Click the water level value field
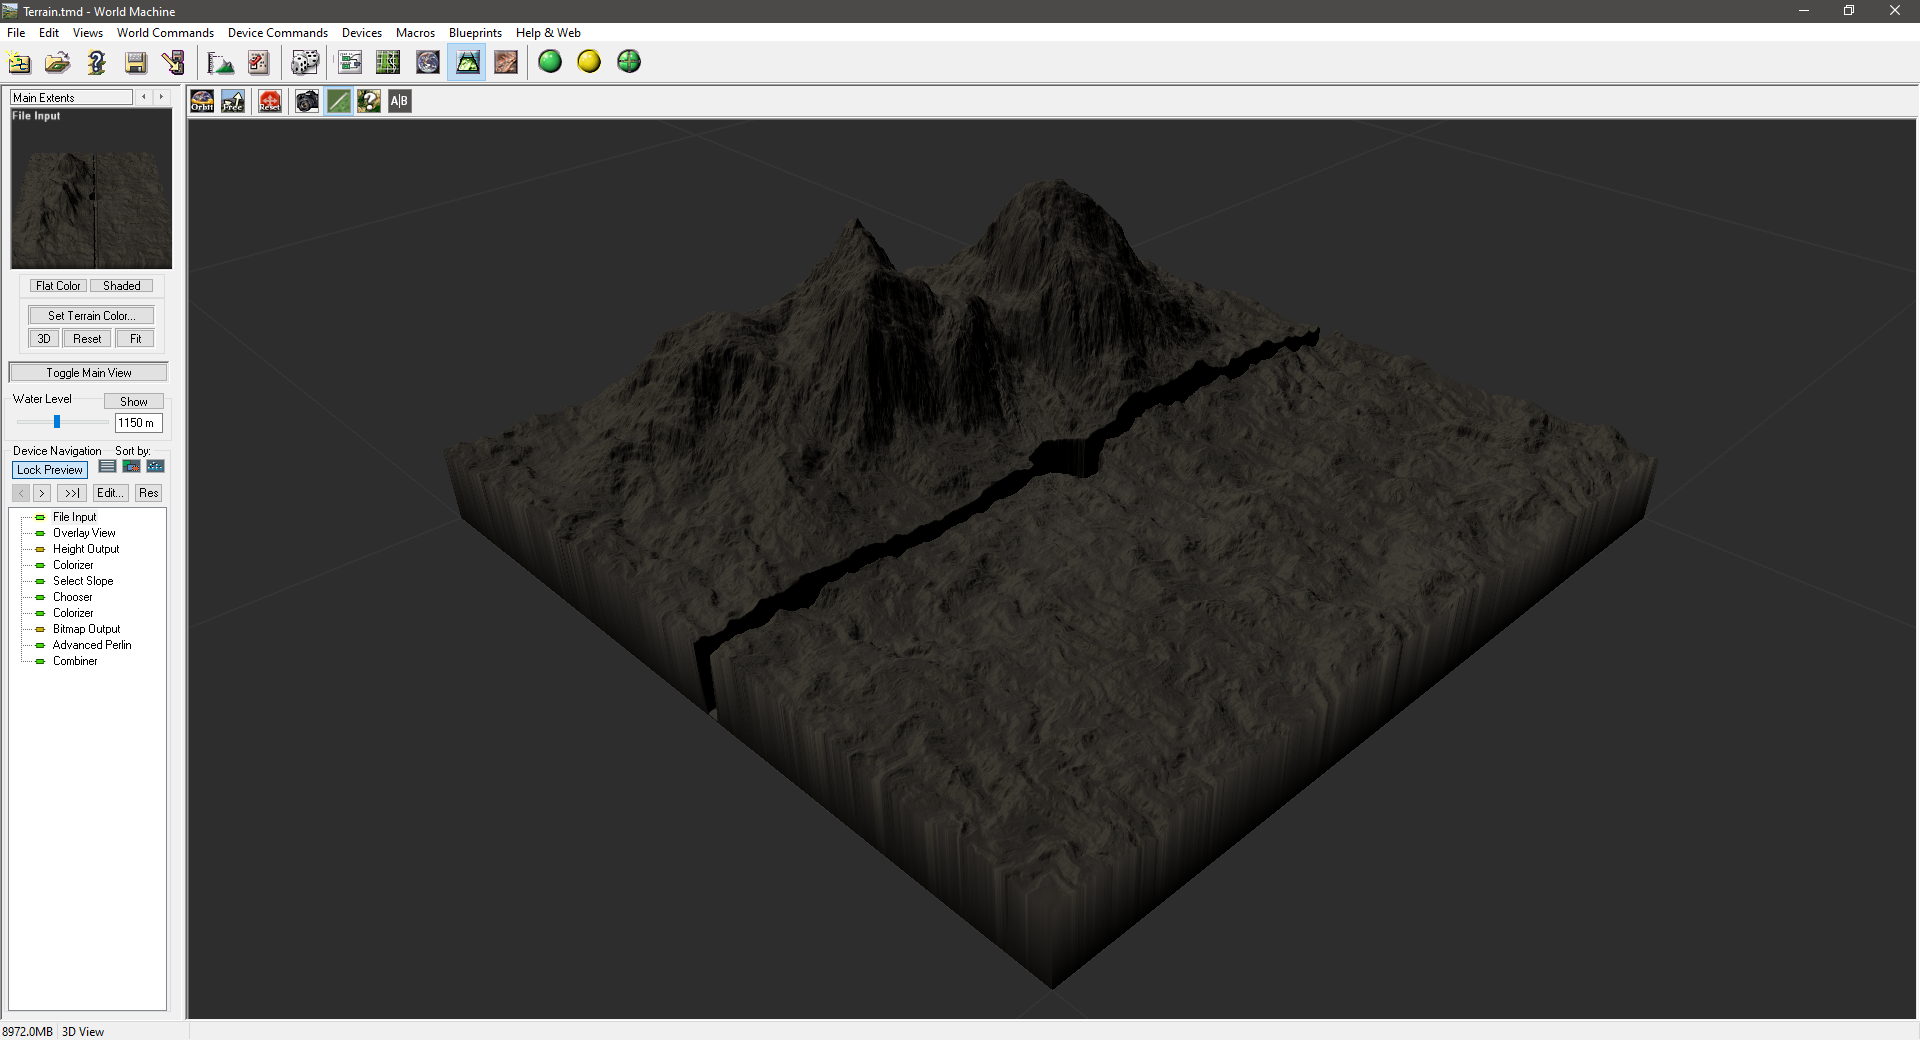The width and height of the screenshot is (1920, 1040). tap(138, 423)
